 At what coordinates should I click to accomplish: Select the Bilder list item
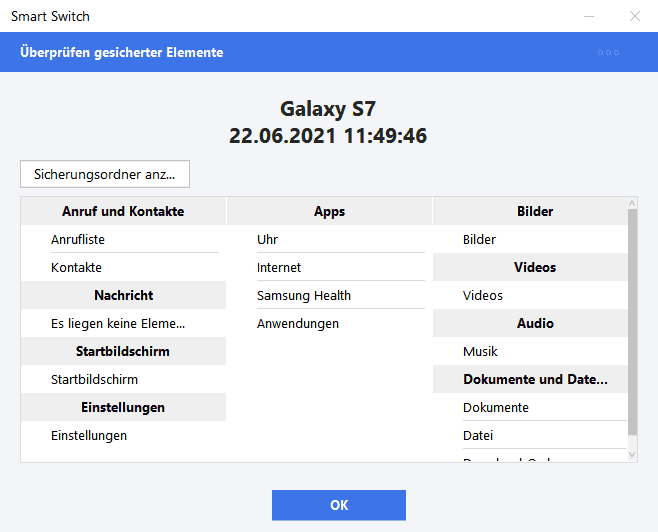point(530,240)
